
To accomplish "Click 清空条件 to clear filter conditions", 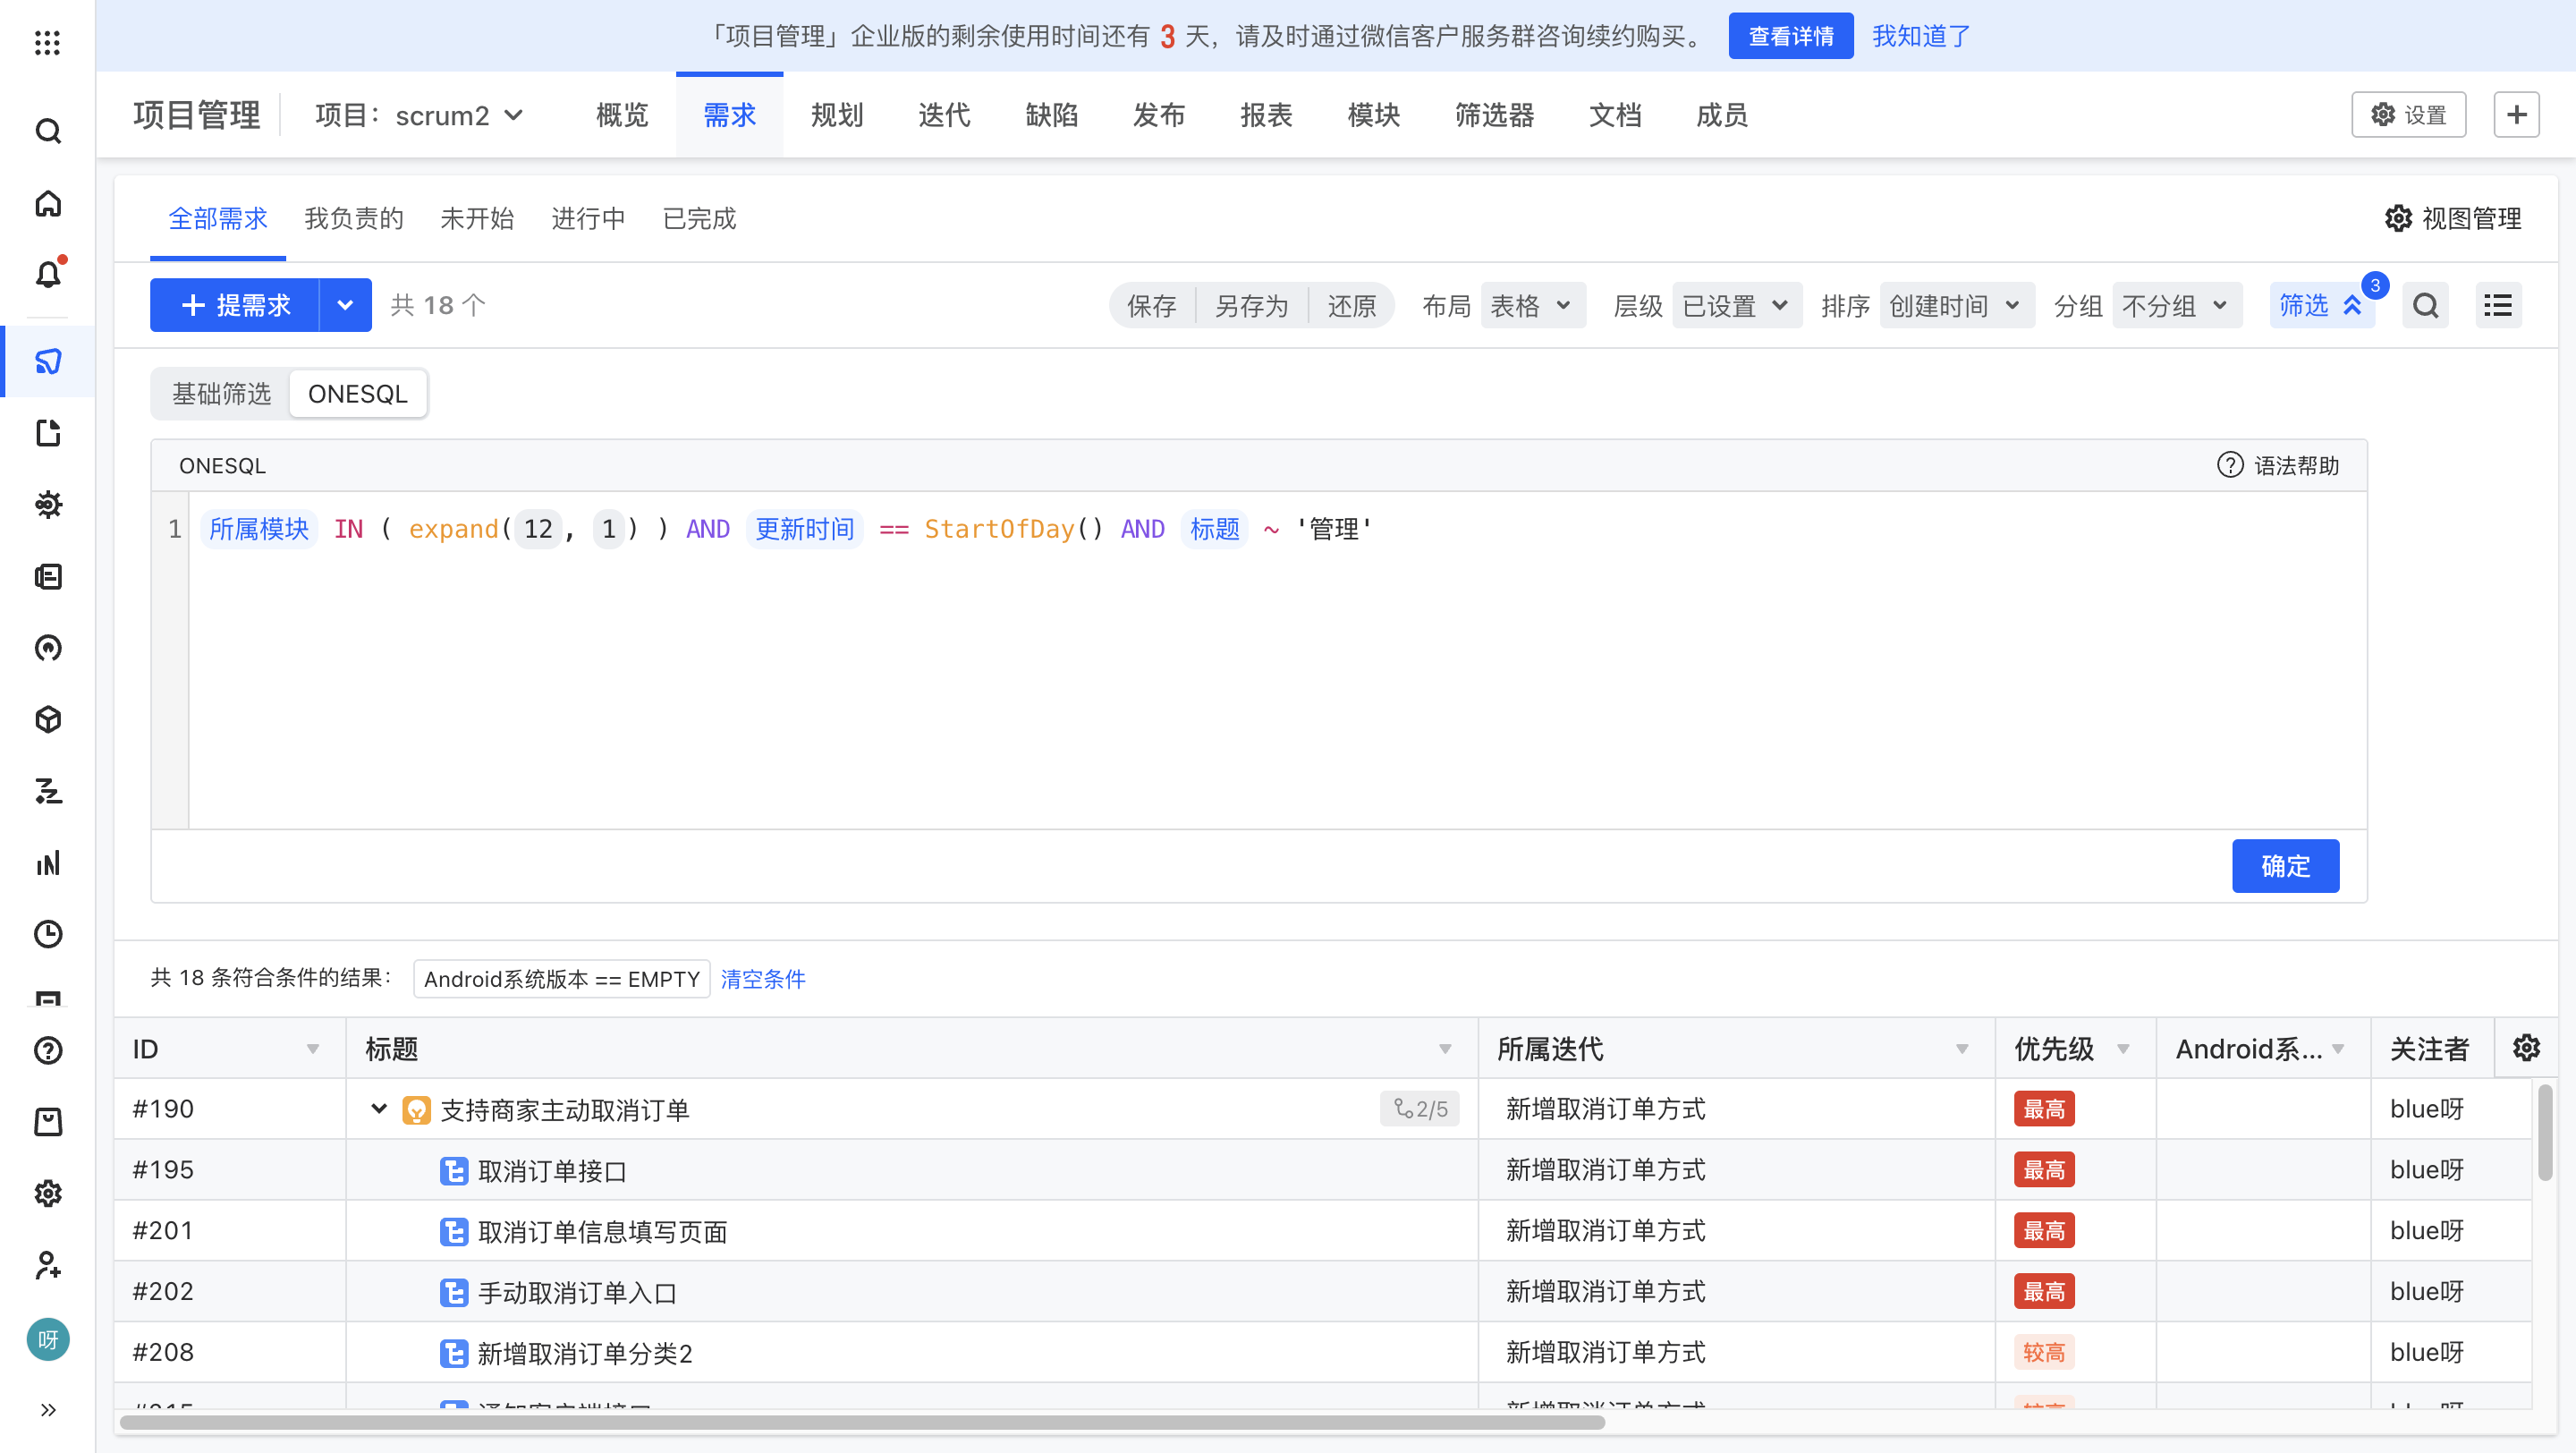I will (762, 979).
